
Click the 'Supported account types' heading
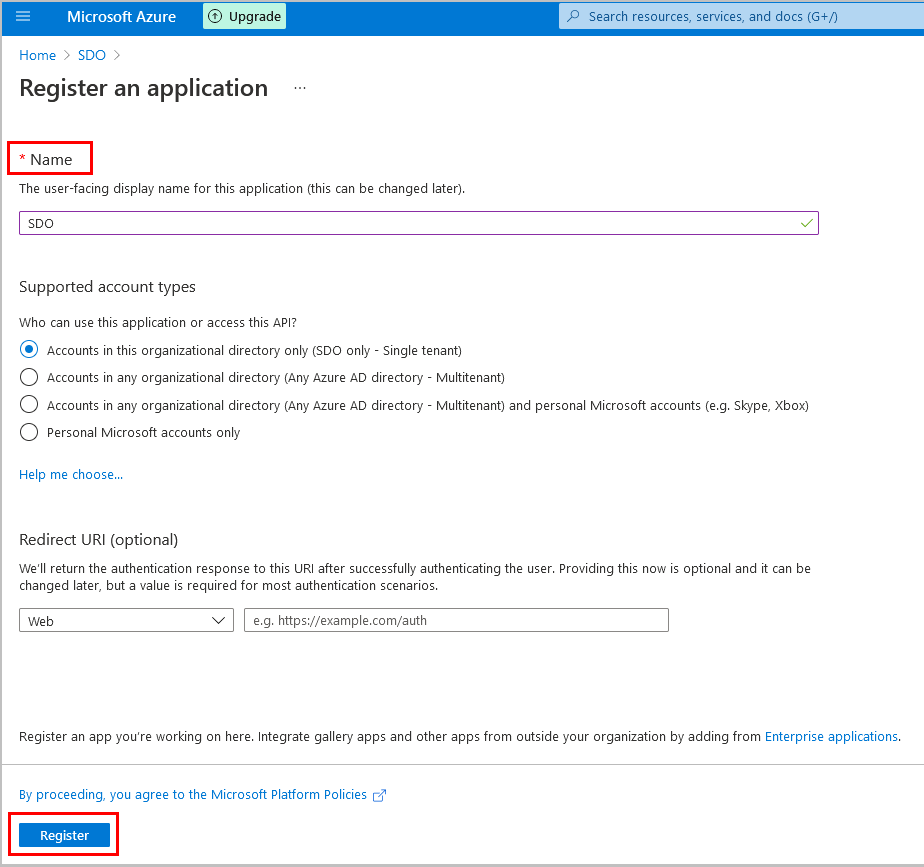tap(107, 287)
